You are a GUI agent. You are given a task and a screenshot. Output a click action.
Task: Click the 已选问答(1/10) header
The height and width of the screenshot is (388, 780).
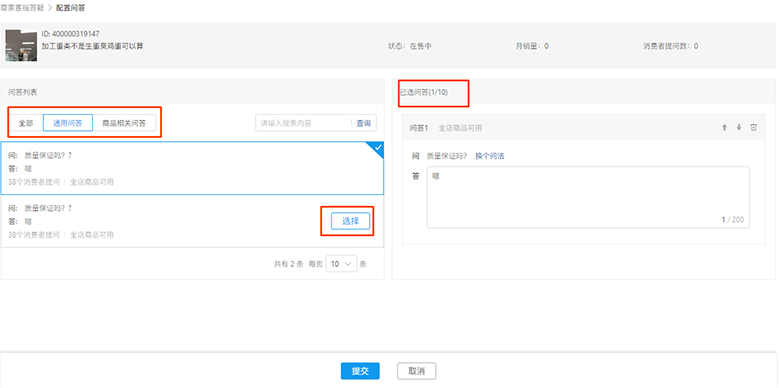point(424,92)
